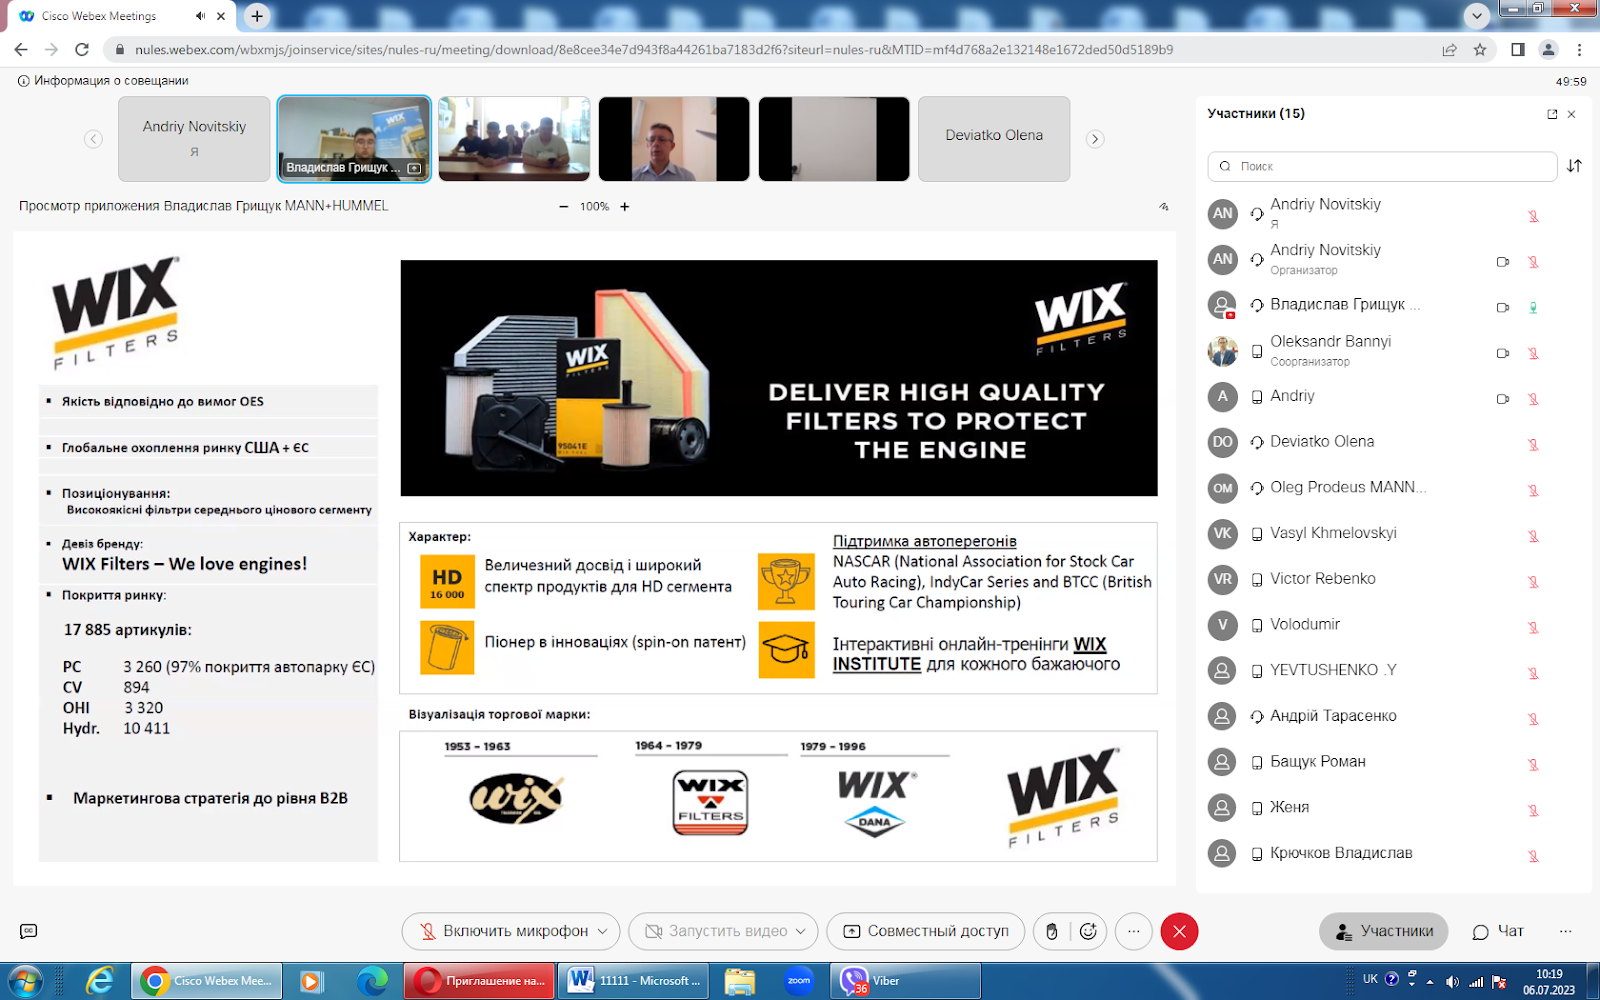This screenshot has height=1000, width=1600.
Task: Open Windows Start button
Action: click(26, 981)
